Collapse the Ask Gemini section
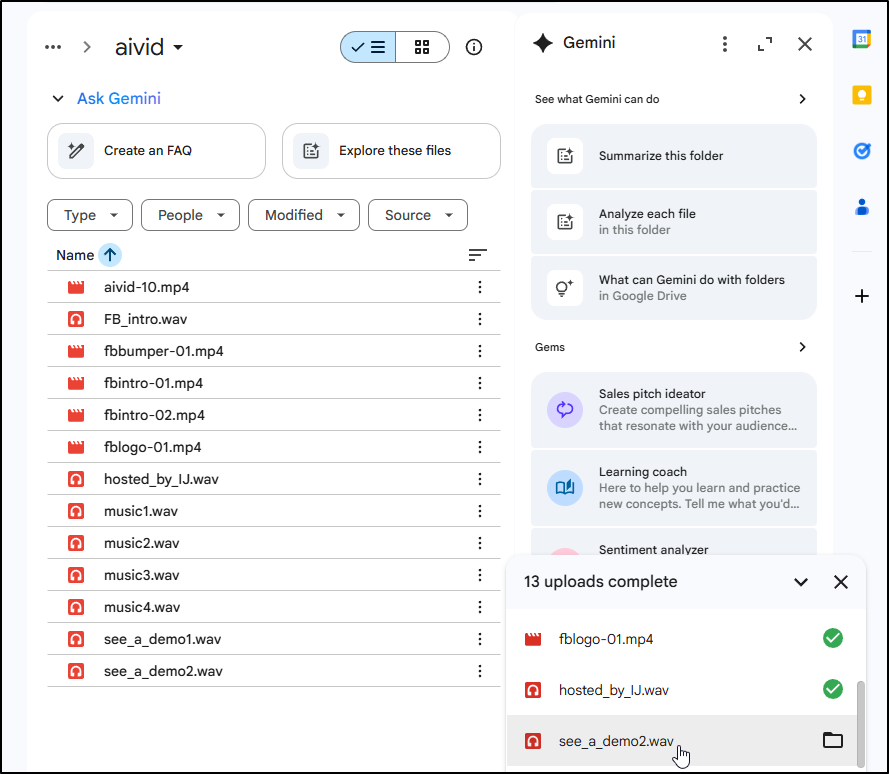Viewport: 889px width, 774px height. pos(58,99)
